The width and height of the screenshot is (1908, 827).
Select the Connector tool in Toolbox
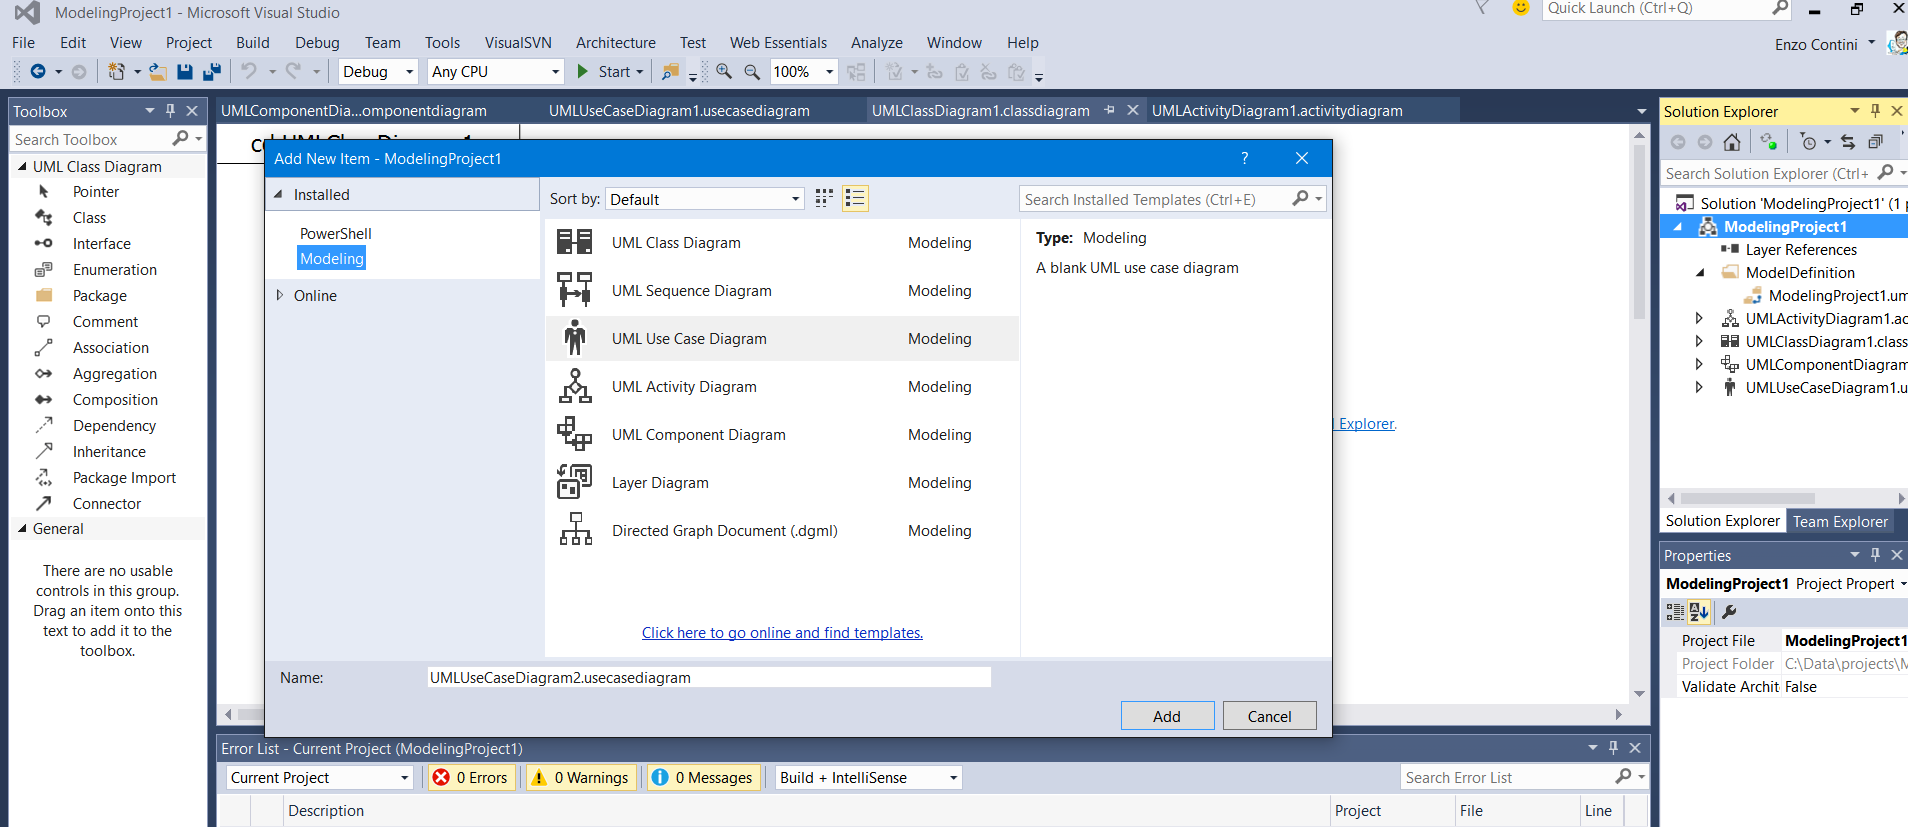click(106, 504)
